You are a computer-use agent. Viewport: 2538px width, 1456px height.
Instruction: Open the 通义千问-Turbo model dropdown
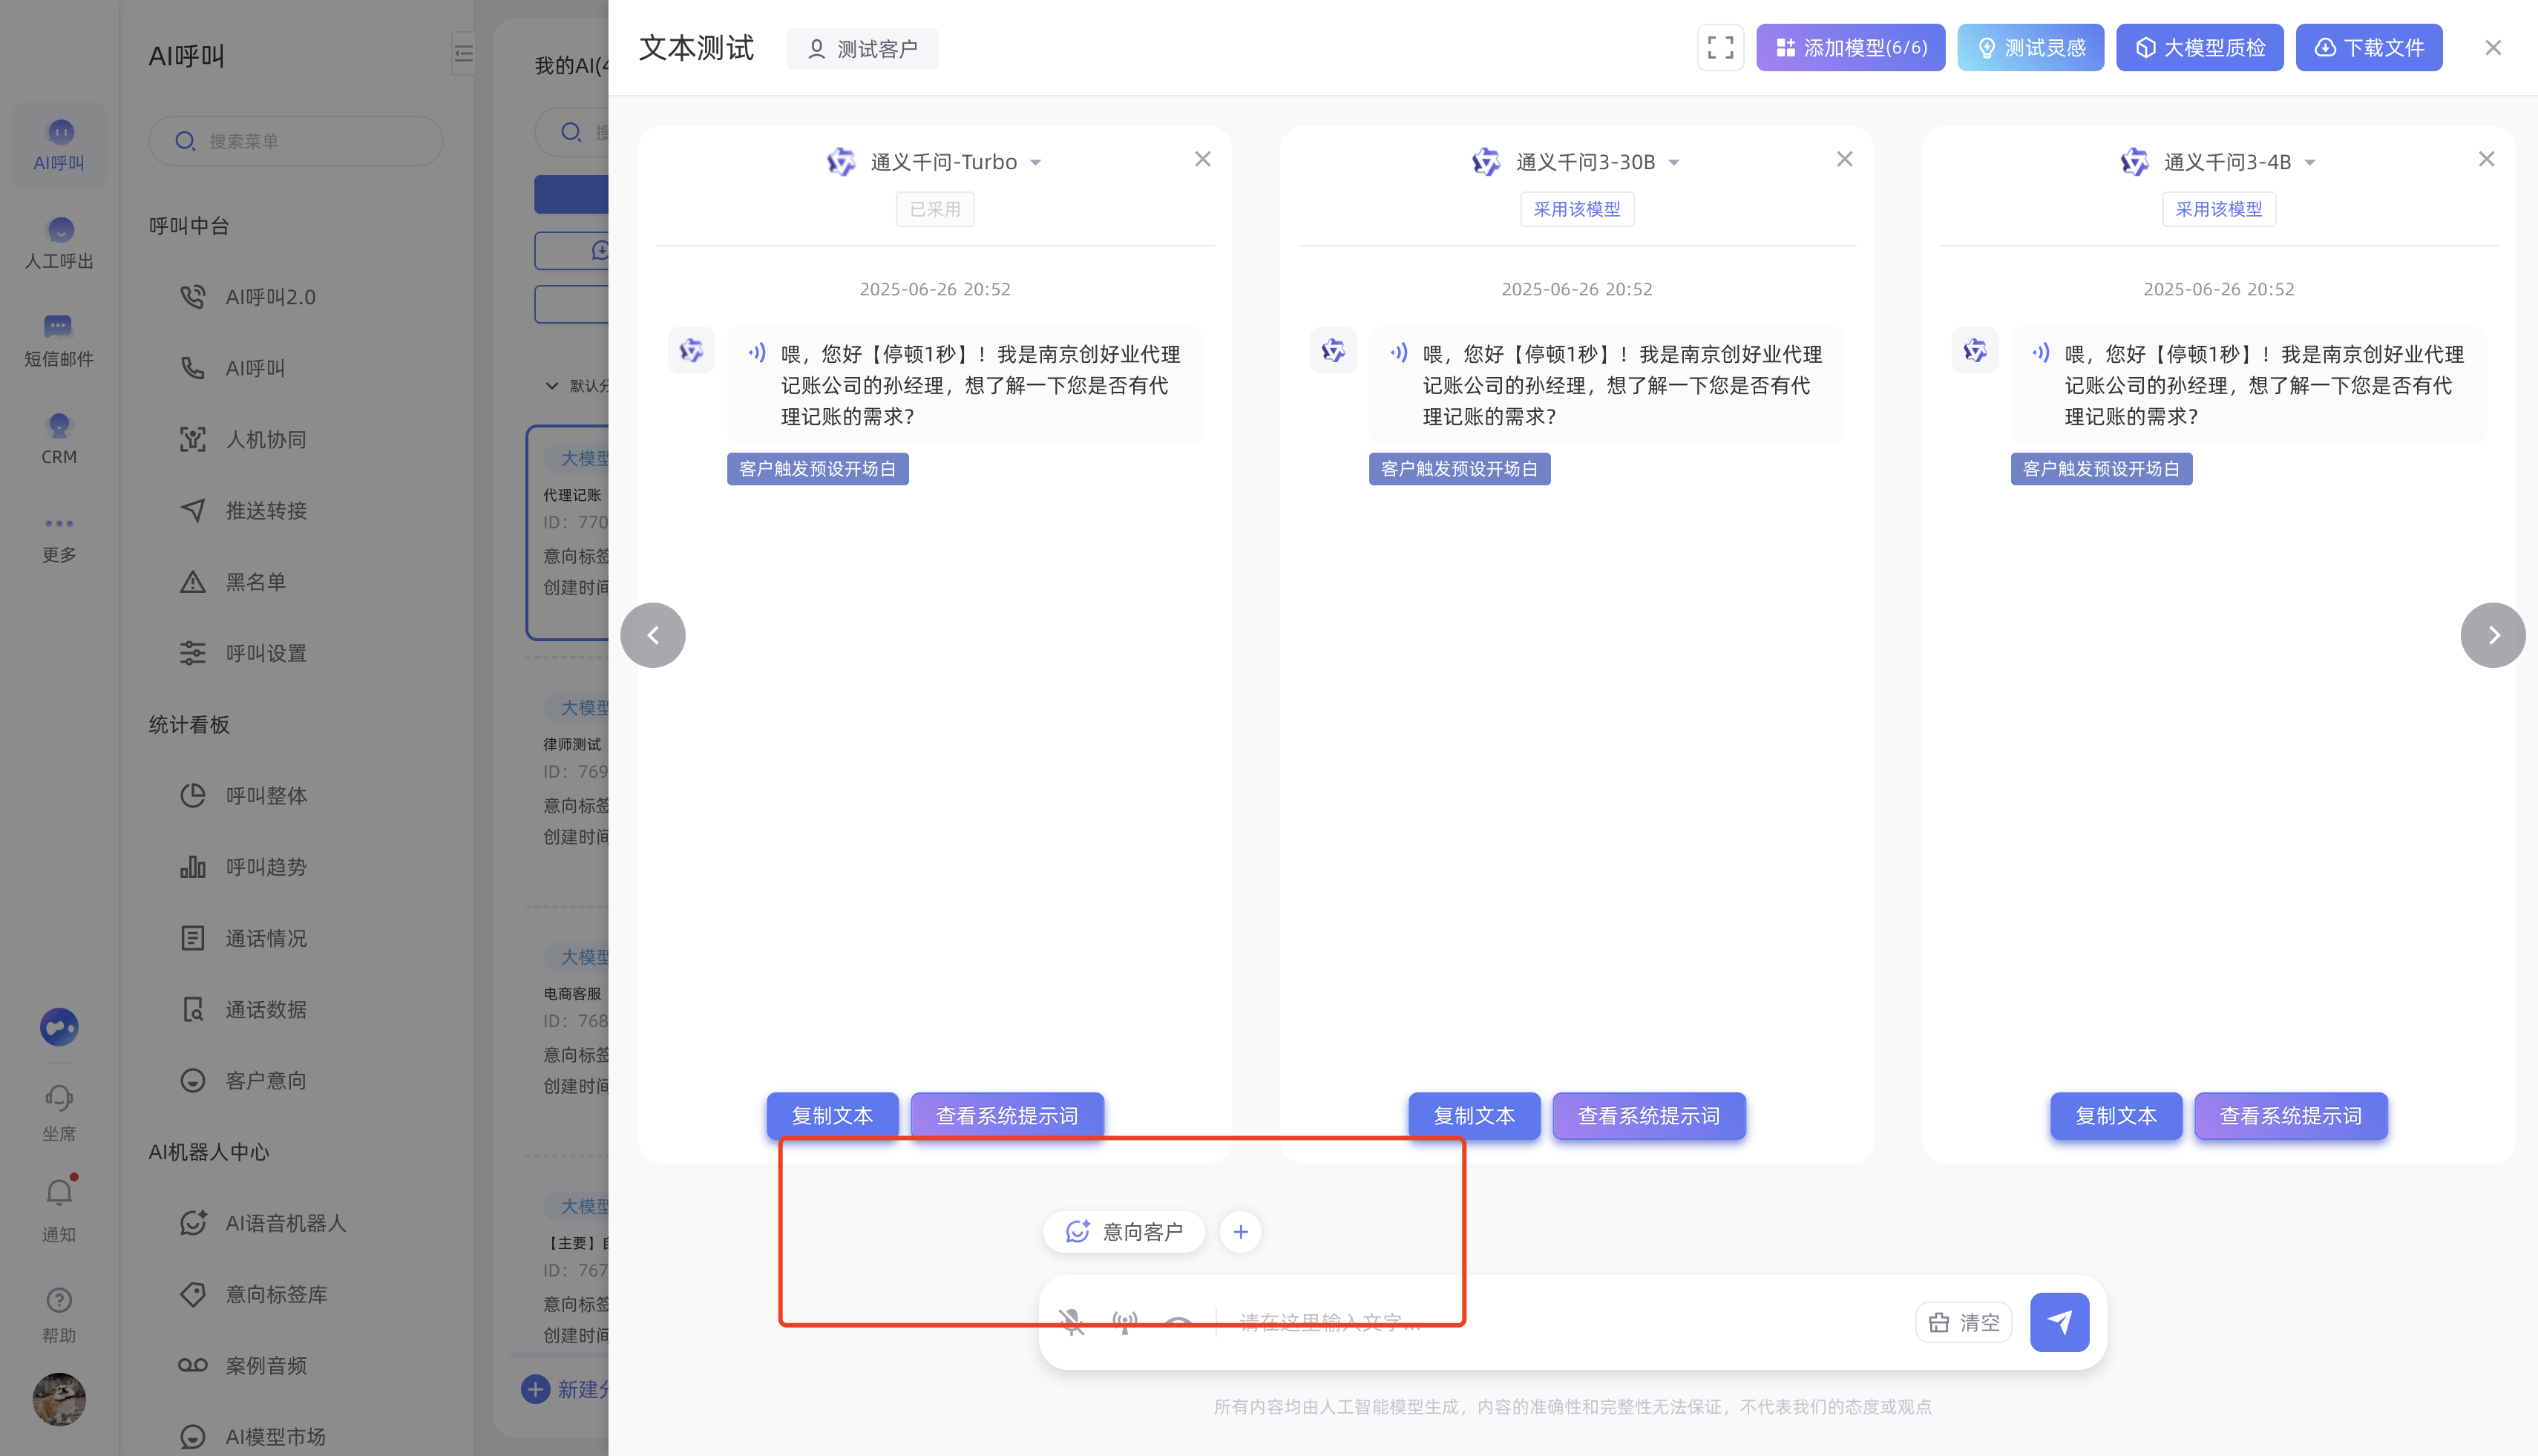pyautogui.click(x=1036, y=162)
